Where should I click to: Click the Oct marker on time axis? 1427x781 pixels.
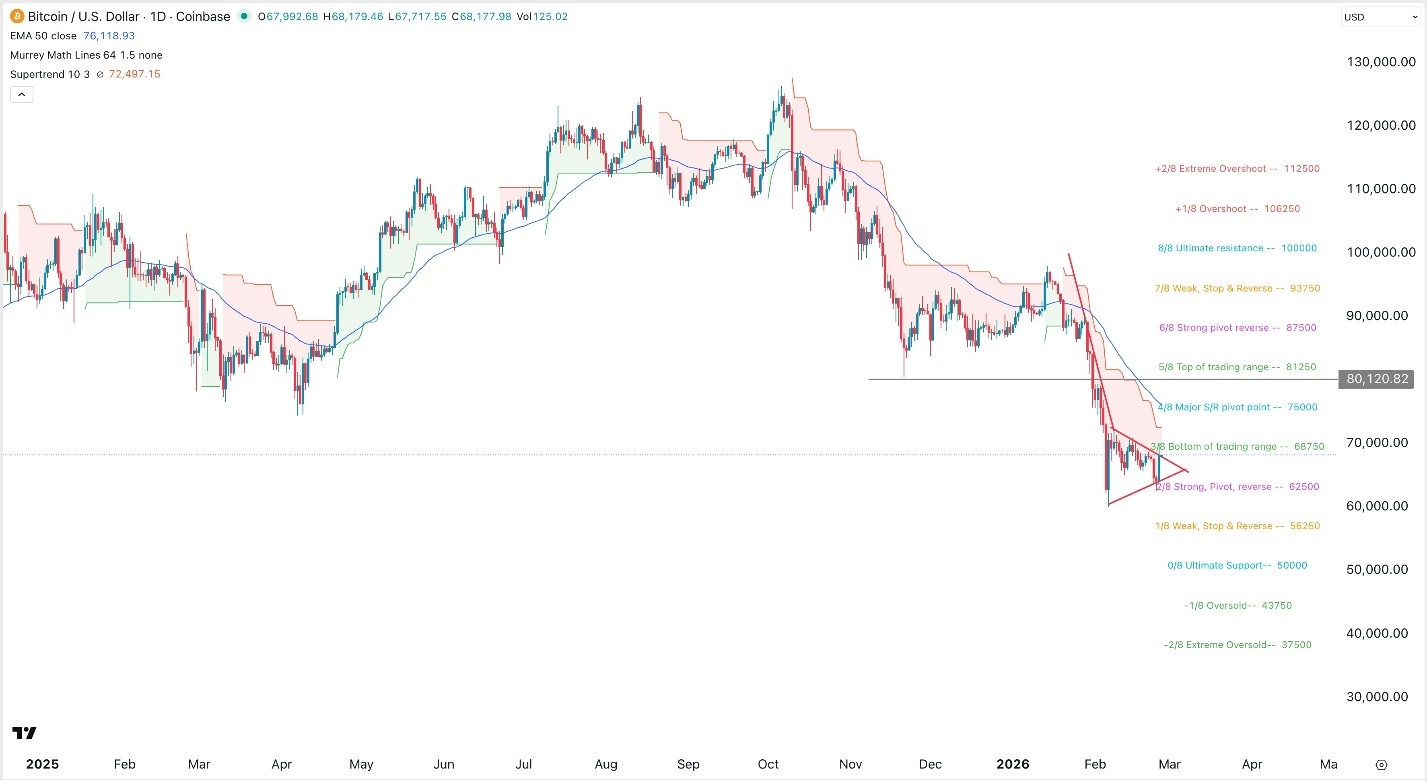click(x=768, y=764)
